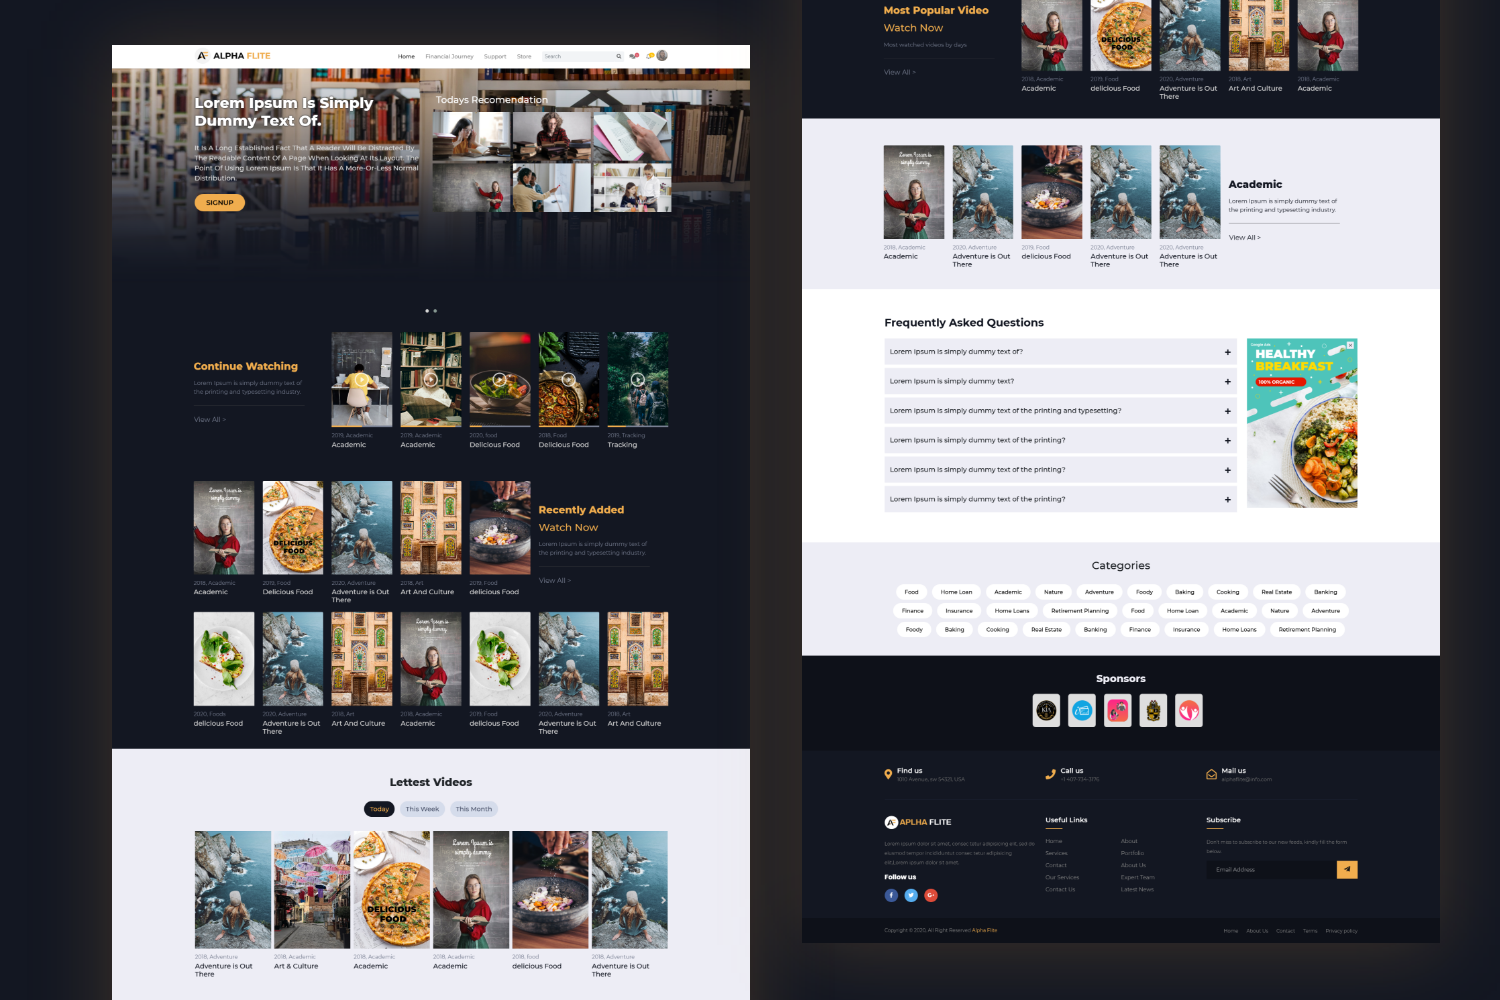Click the Latest News footer link
Screen dimensions: 1500x1000
[1137, 889]
